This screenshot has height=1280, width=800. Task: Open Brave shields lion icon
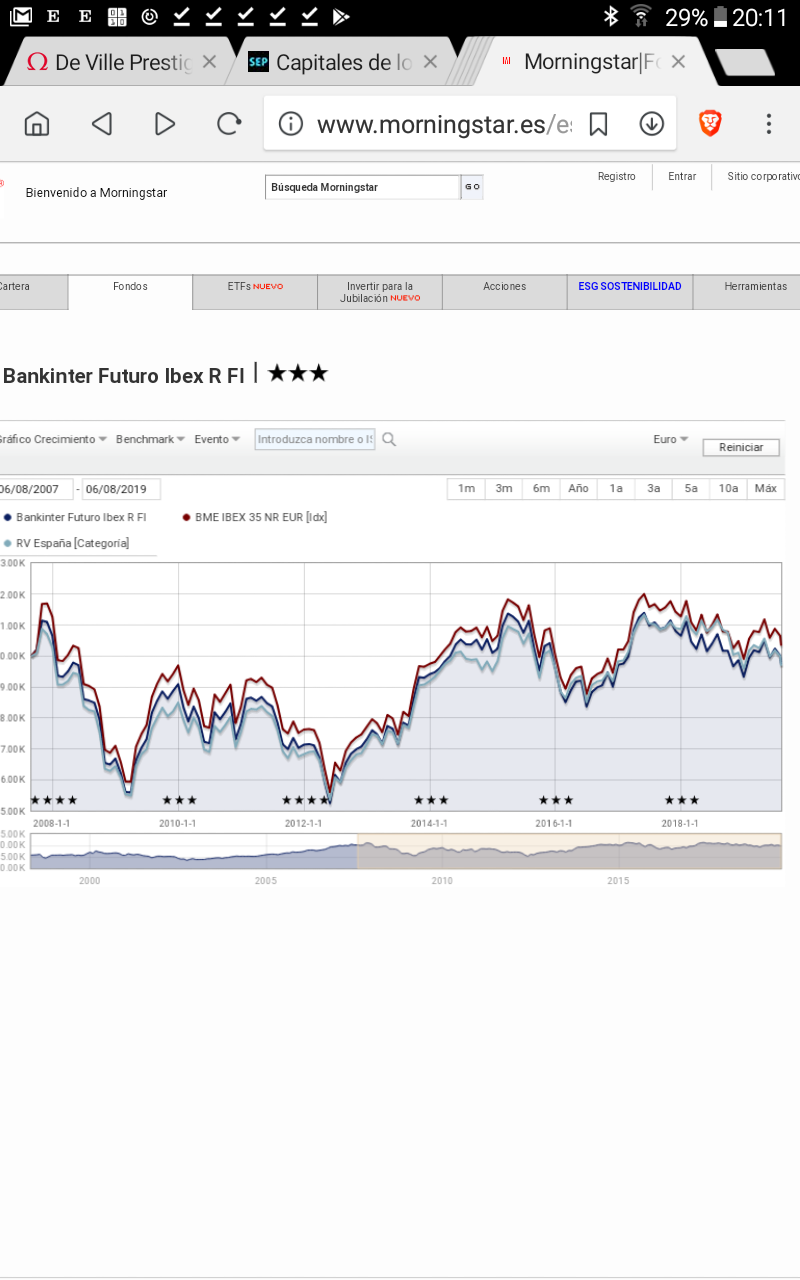click(x=710, y=124)
